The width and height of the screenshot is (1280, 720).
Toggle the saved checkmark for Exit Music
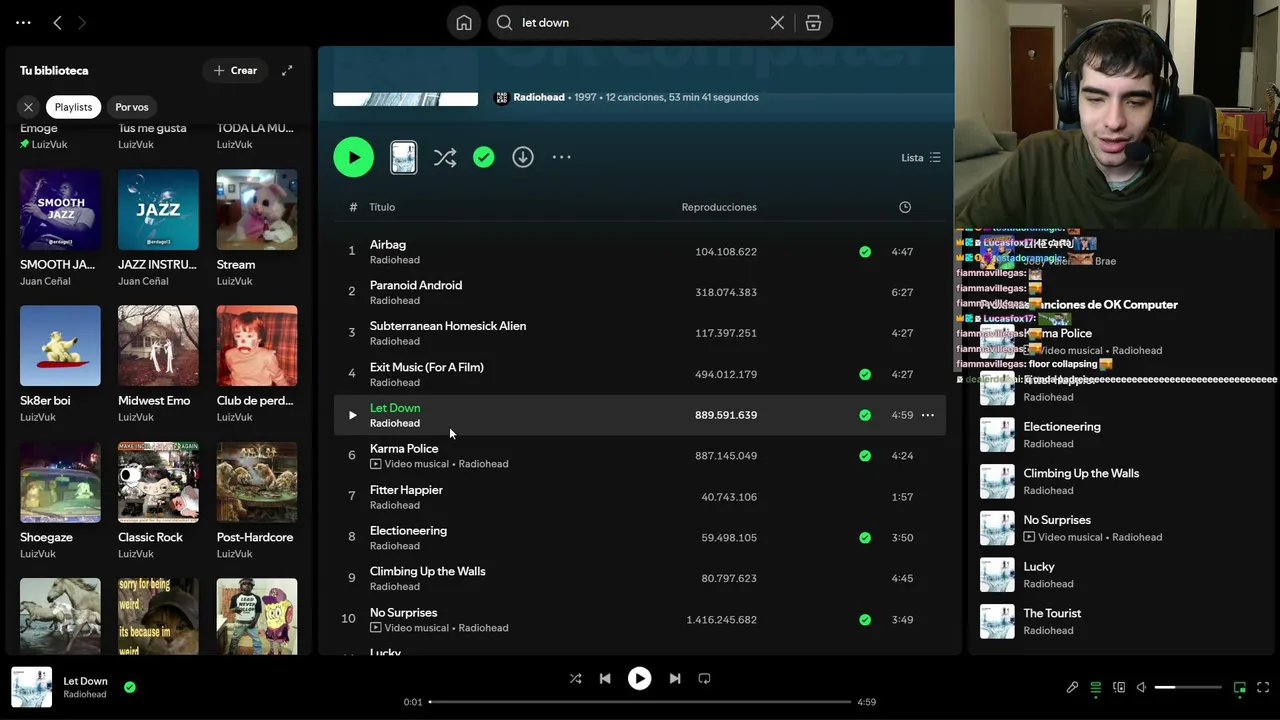[x=865, y=374]
